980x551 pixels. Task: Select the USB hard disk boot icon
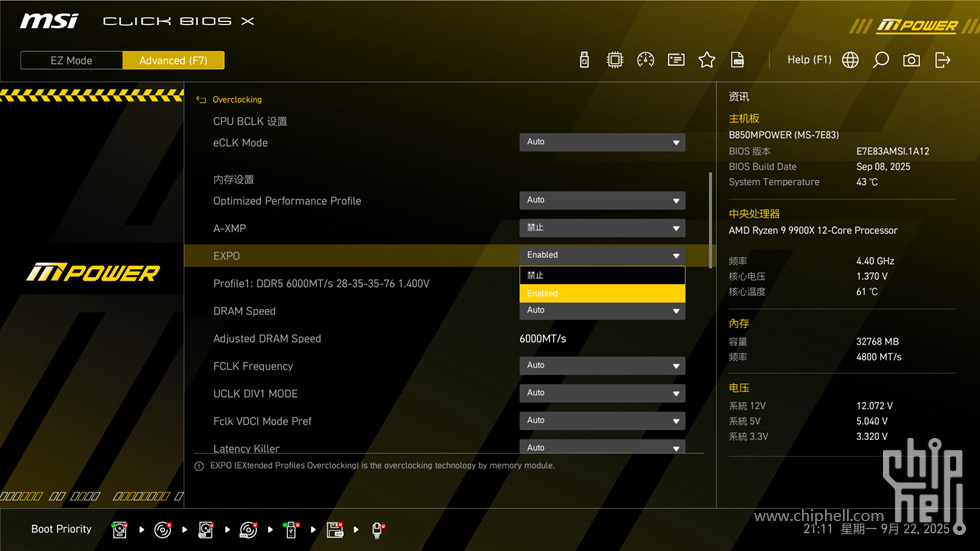click(x=206, y=530)
